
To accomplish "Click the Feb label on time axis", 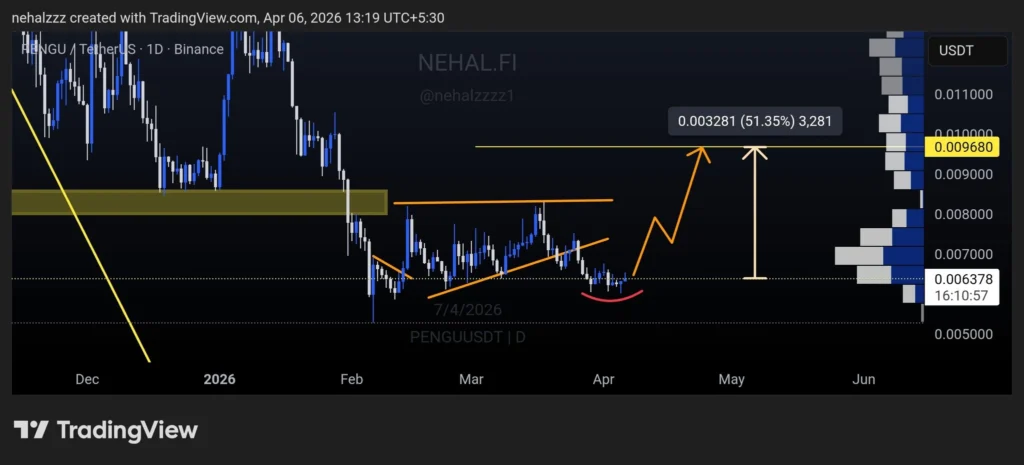I will click(x=351, y=379).
